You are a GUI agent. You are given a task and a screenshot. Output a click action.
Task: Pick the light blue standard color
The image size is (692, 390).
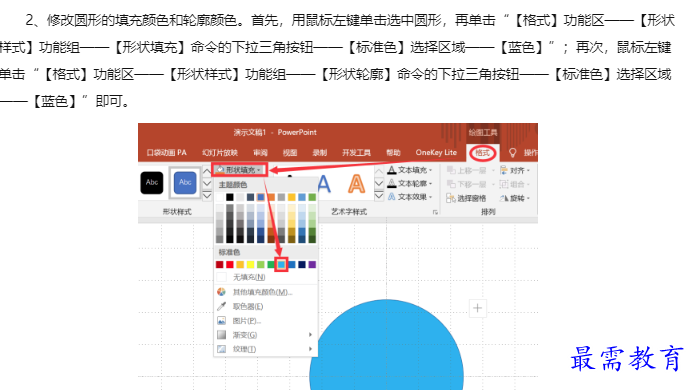pos(281,265)
